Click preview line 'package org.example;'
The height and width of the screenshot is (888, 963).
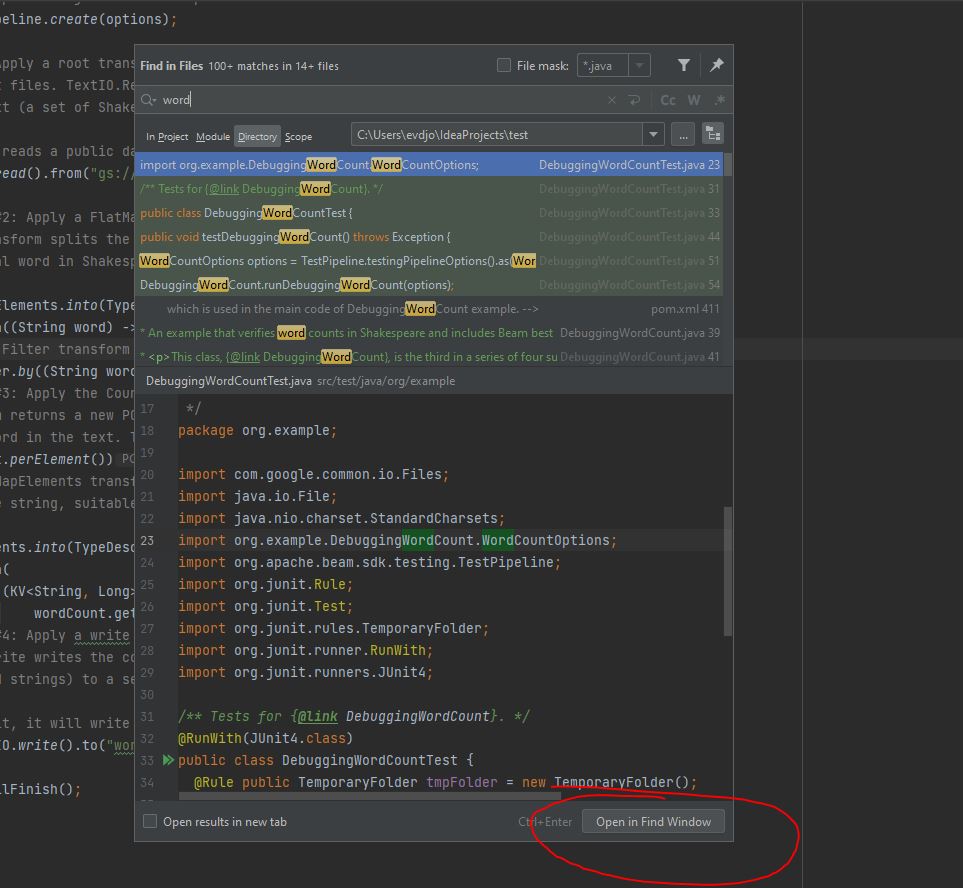257,430
